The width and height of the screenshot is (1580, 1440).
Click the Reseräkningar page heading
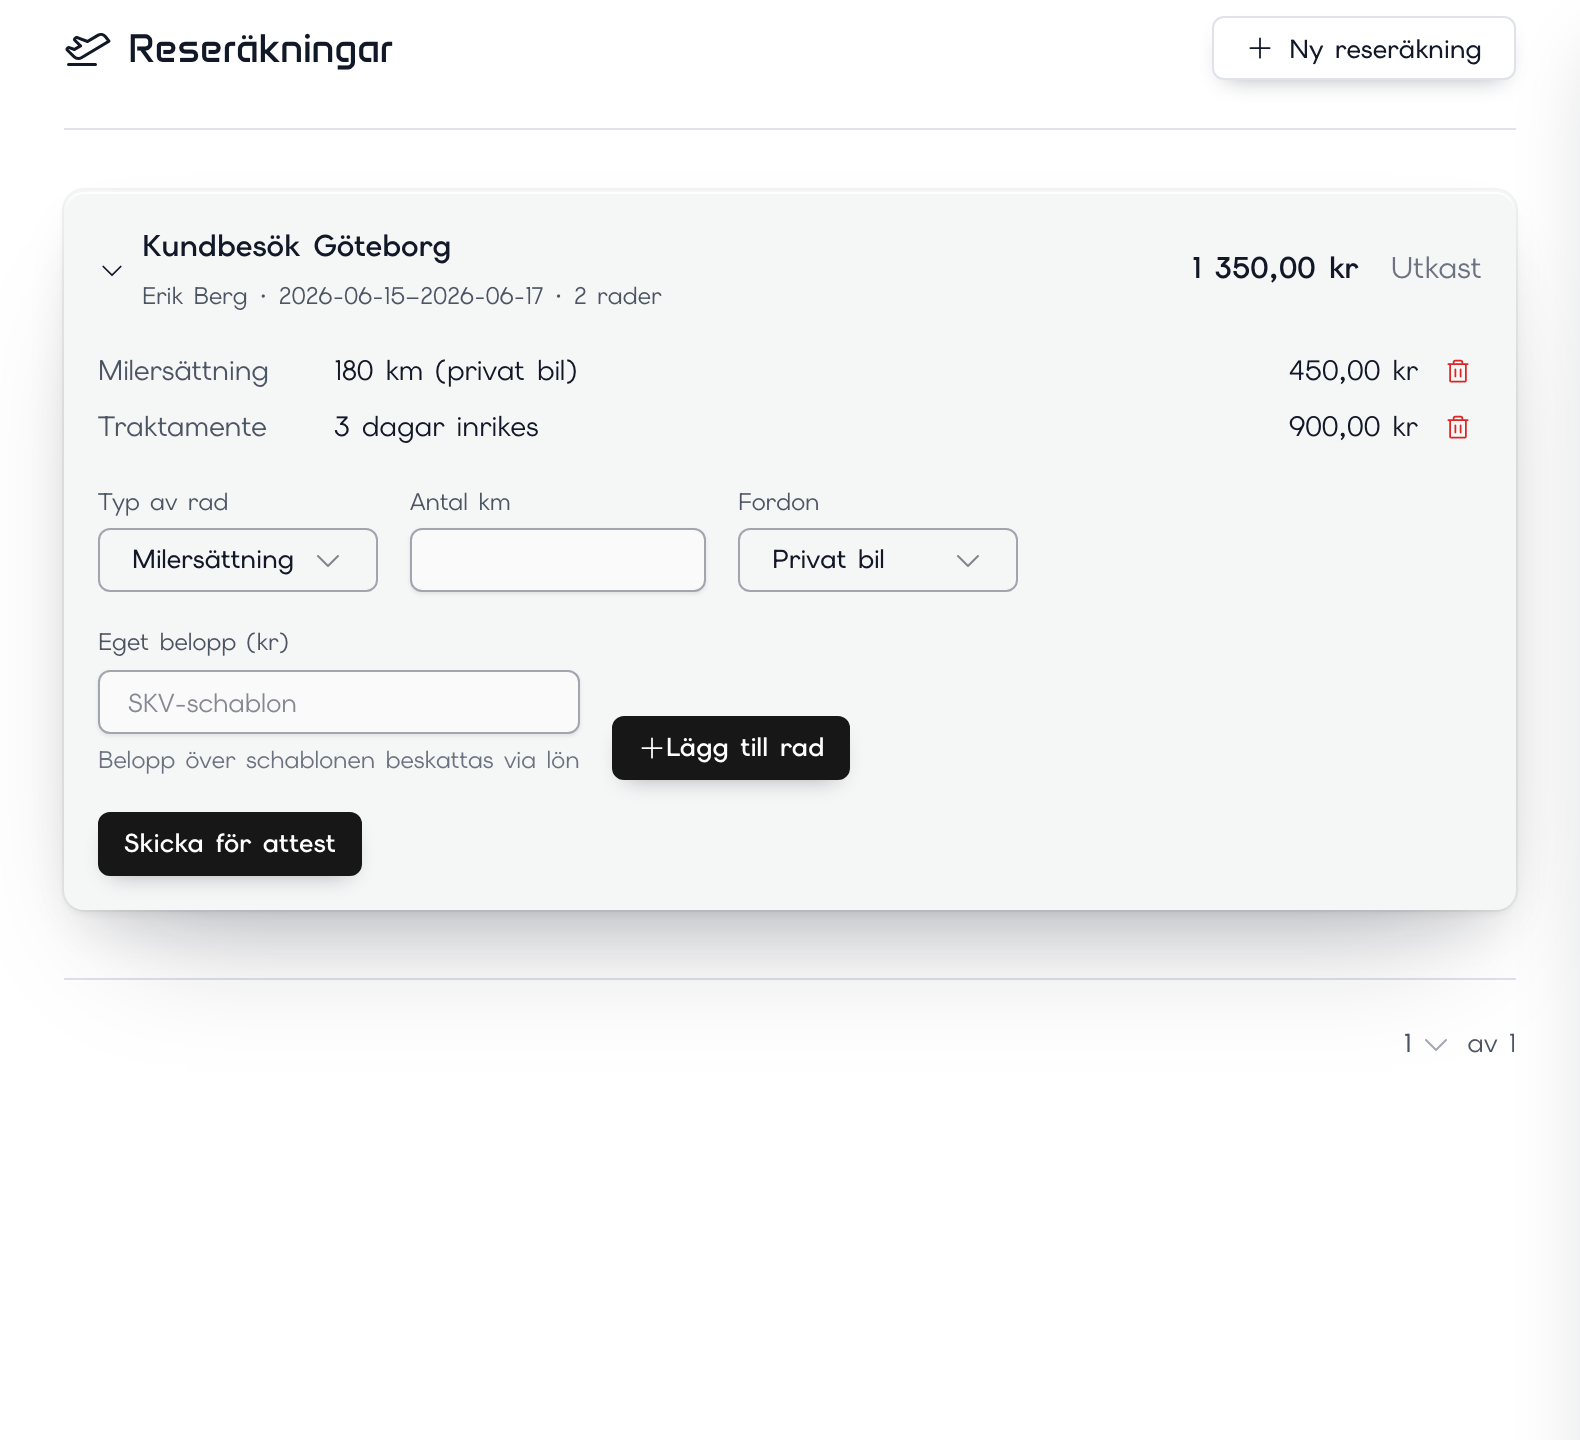[260, 49]
